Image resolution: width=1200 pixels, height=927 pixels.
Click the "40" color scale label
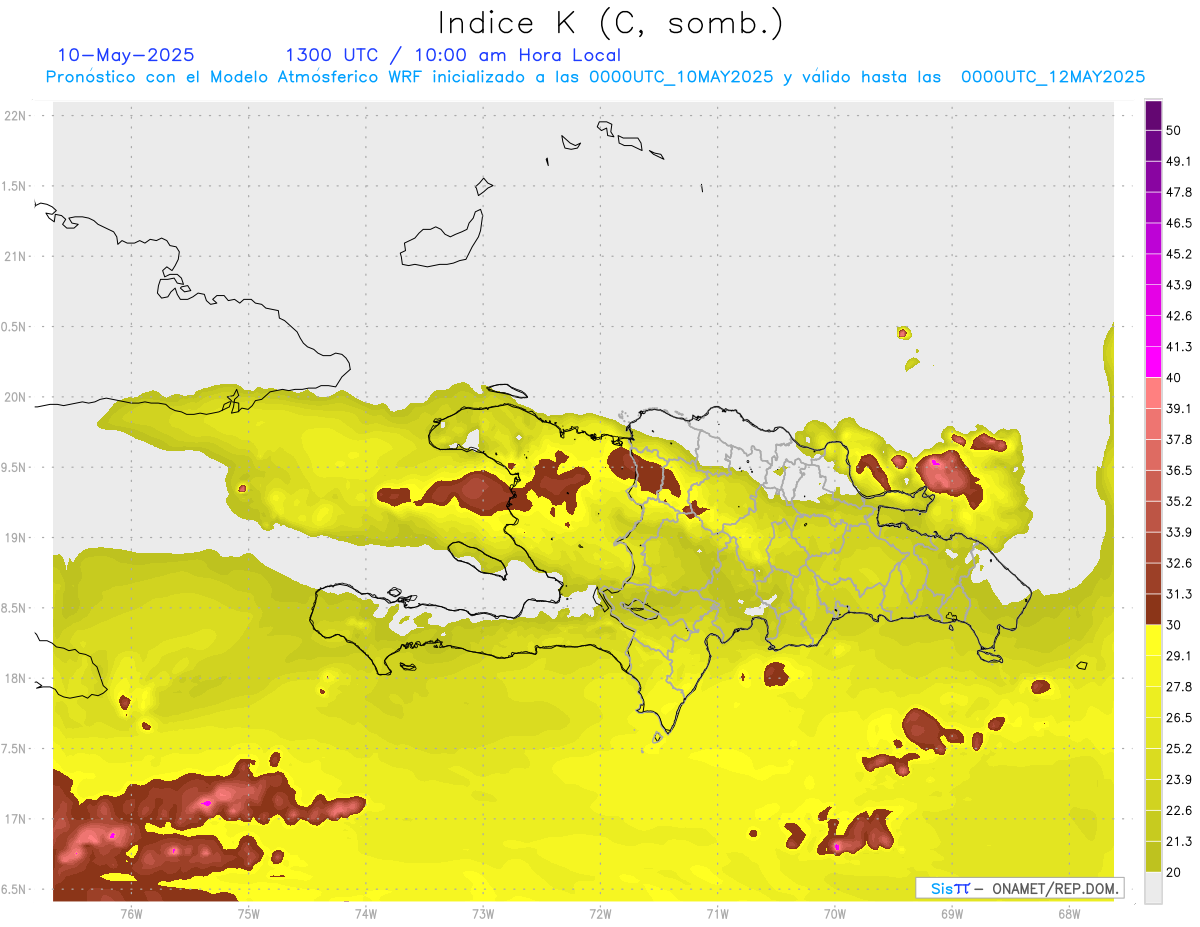(1174, 378)
